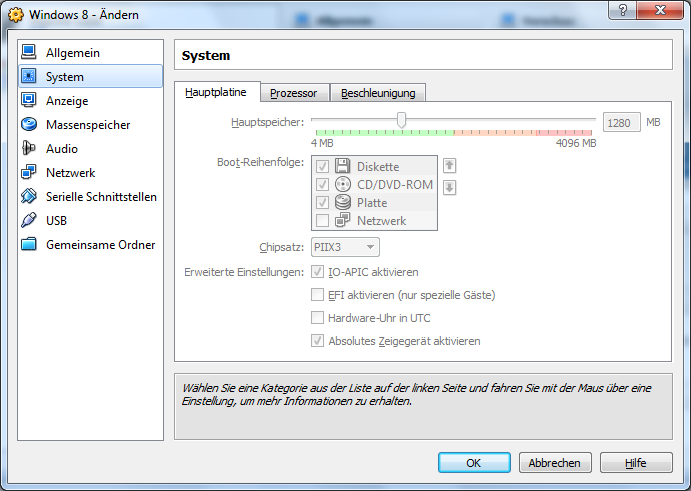Image resolution: width=691 pixels, height=491 pixels.
Task: Select Gemeinsame Ordner category label
Action: [x=100, y=245]
